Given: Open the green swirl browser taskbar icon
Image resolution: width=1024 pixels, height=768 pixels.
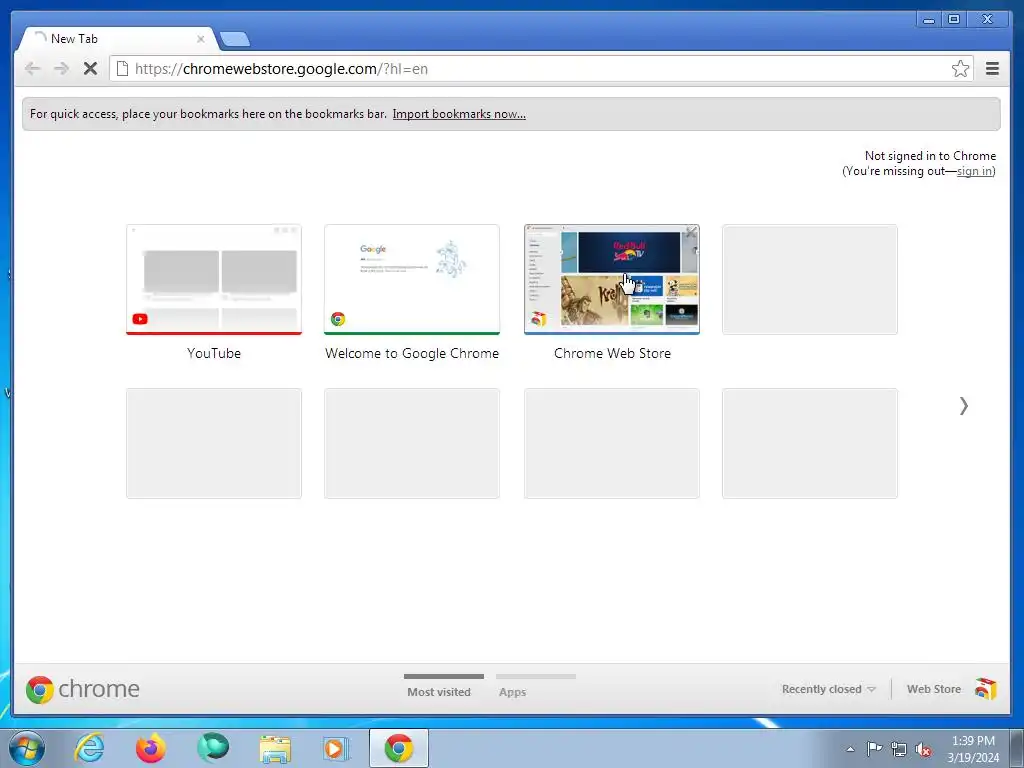Looking at the screenshot, I should pos(213,748).
